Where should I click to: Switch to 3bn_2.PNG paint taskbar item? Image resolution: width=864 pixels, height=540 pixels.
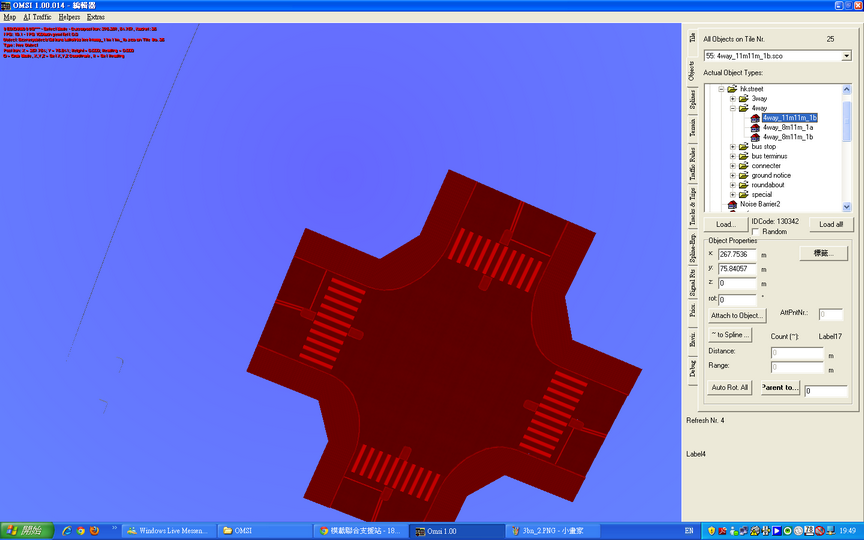pos(553,531)
